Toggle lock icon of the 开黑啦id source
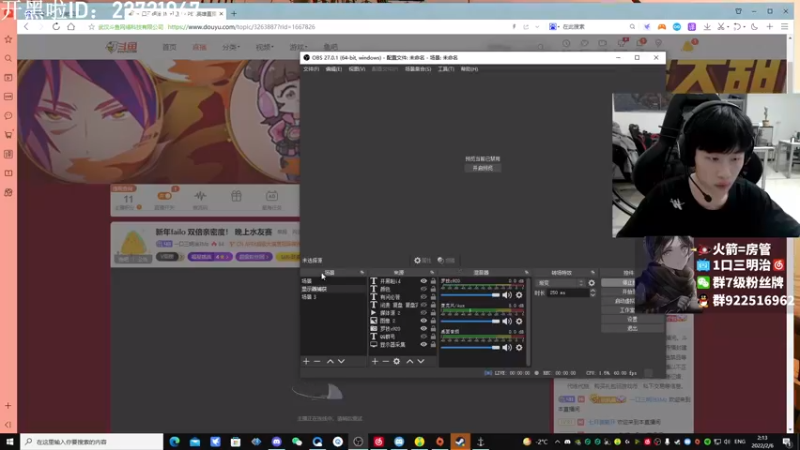Image resolution: width=800 pixels, height=450 pixels. [x=433, y=281]
